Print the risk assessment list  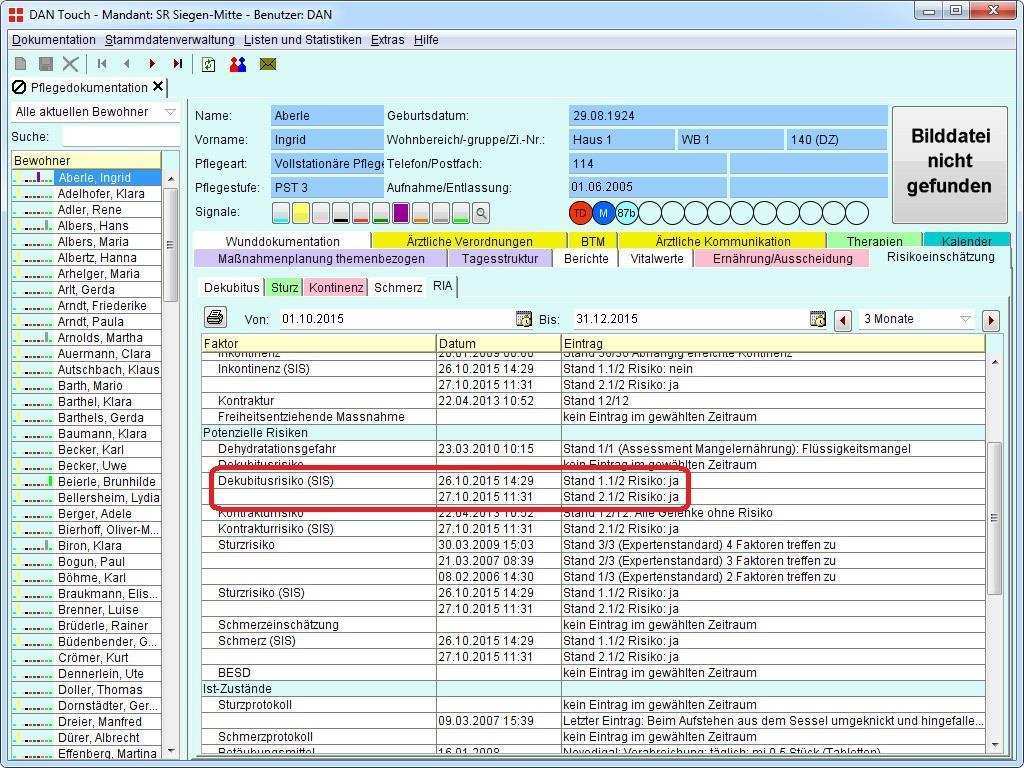point(215,318)
